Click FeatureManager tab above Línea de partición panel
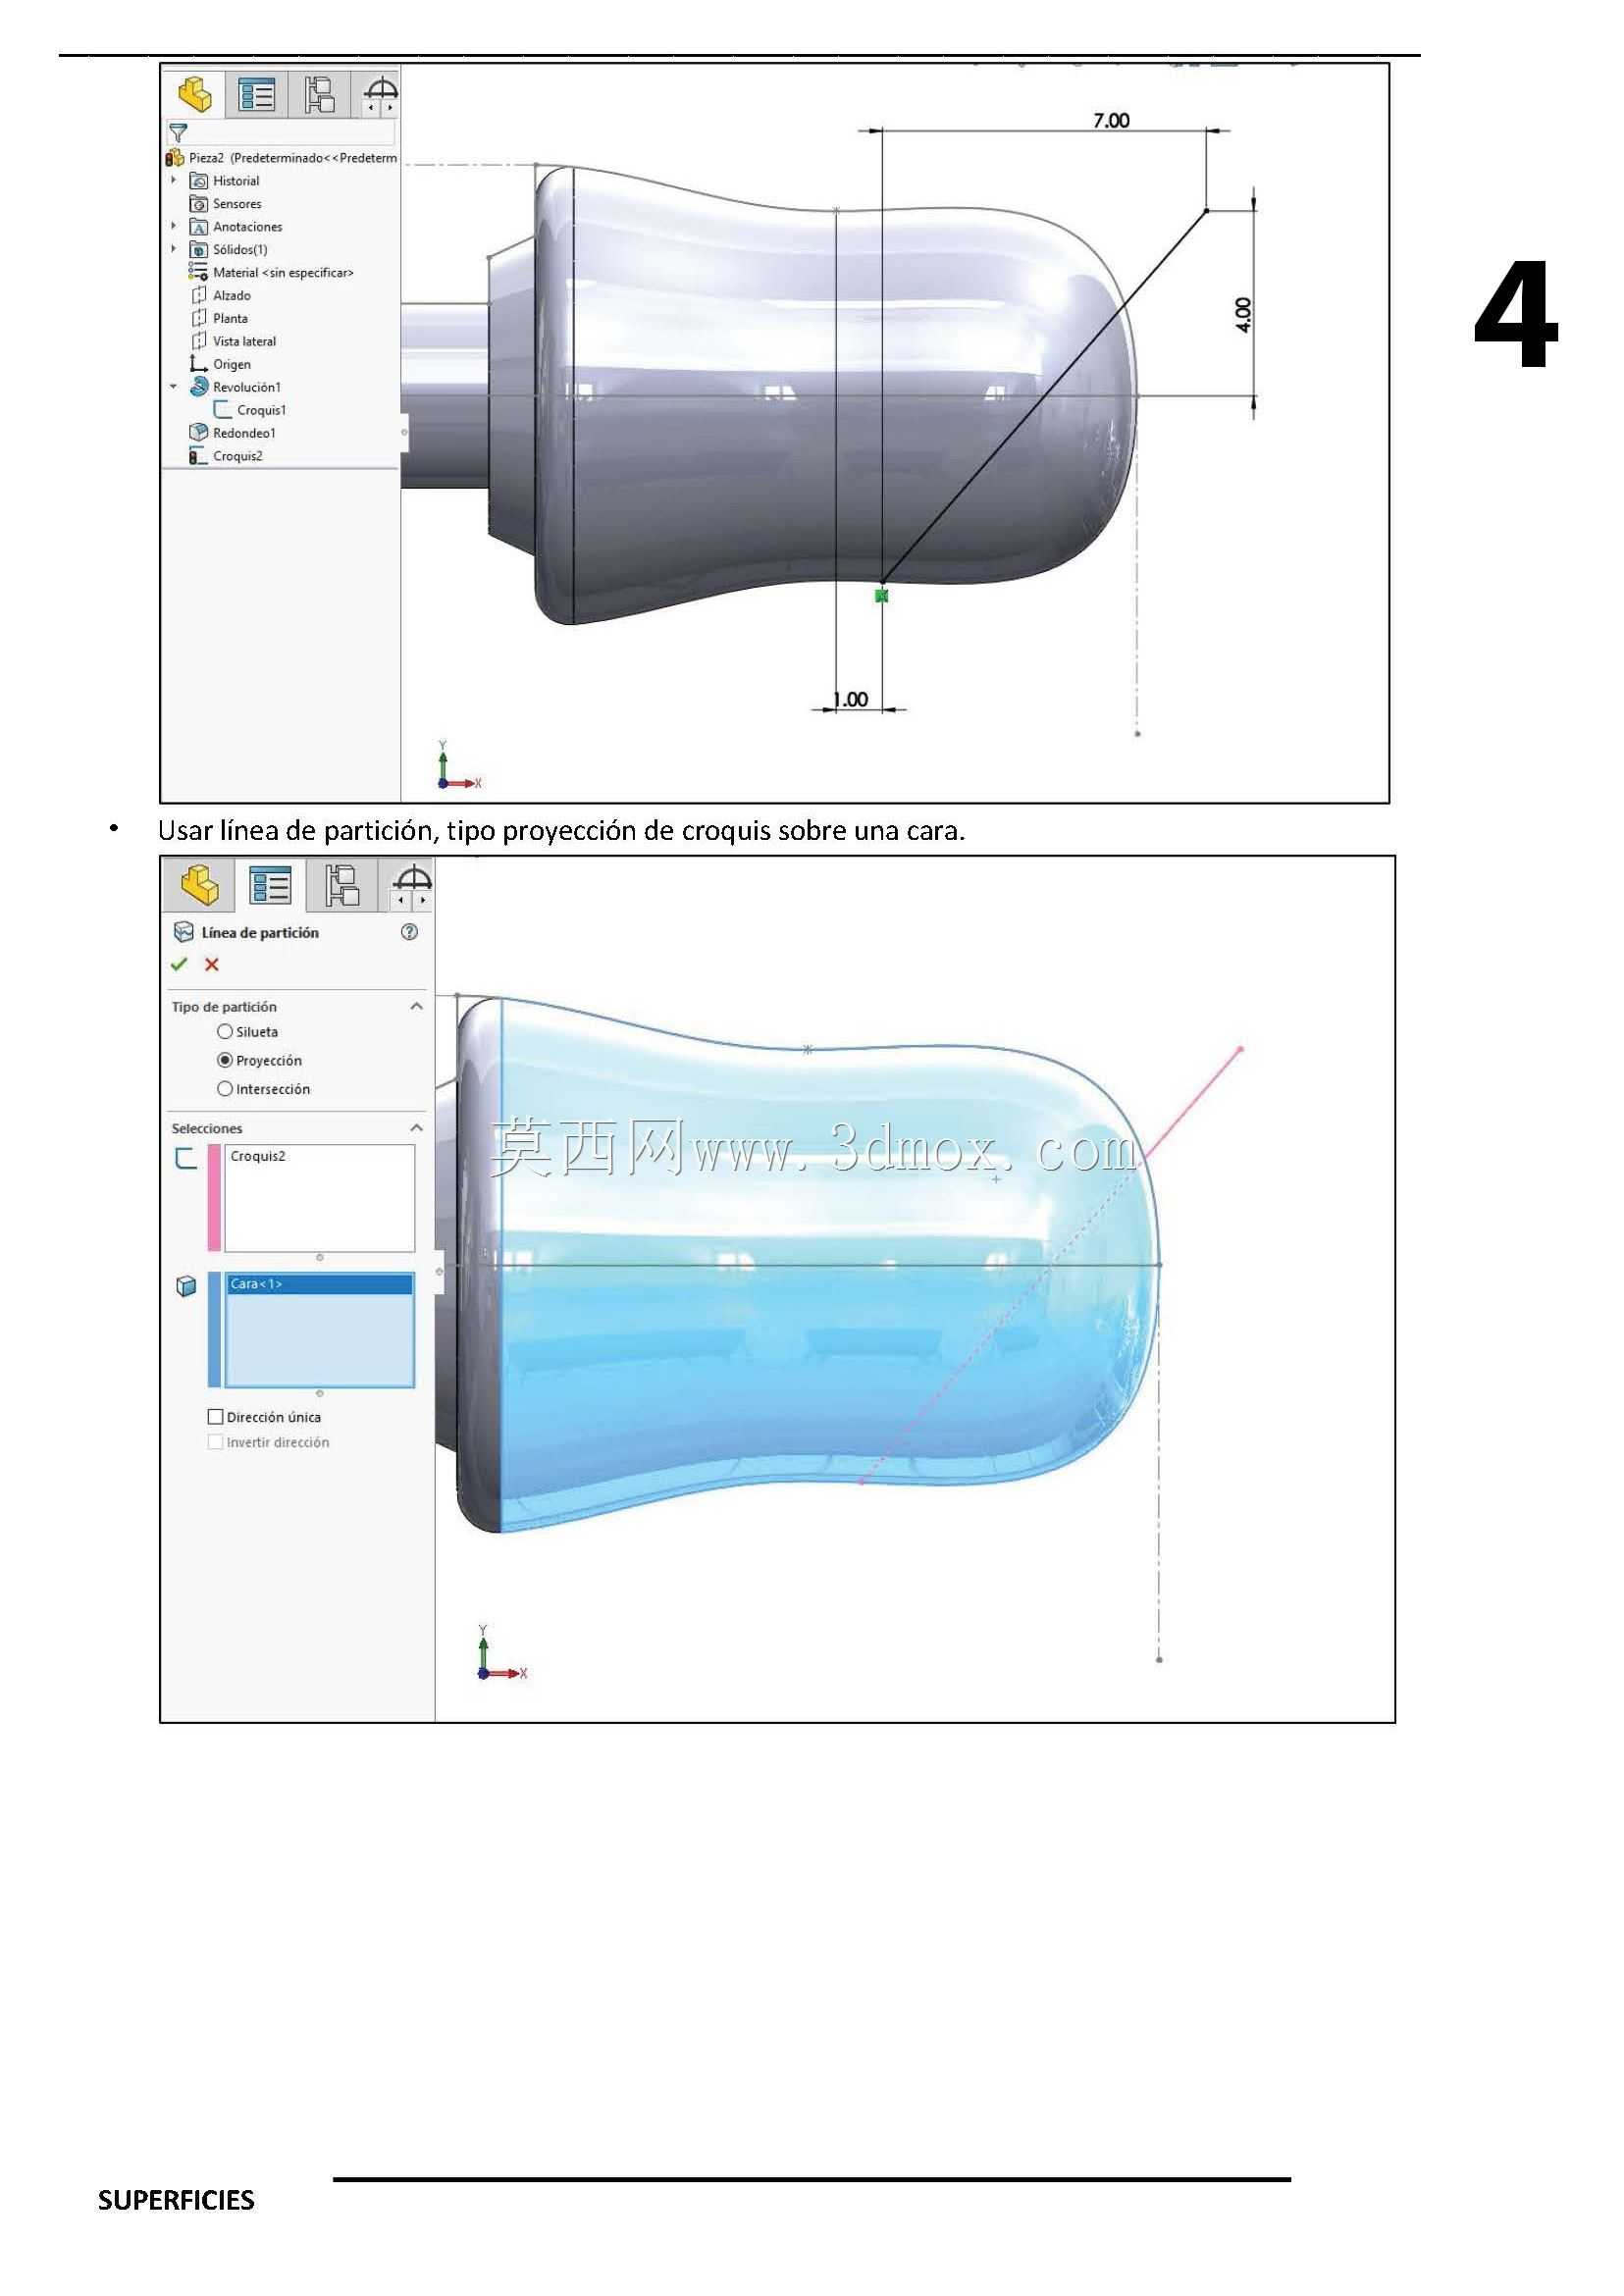Viewport: 1624px width, 2296px height. click(x=200, y=886)
